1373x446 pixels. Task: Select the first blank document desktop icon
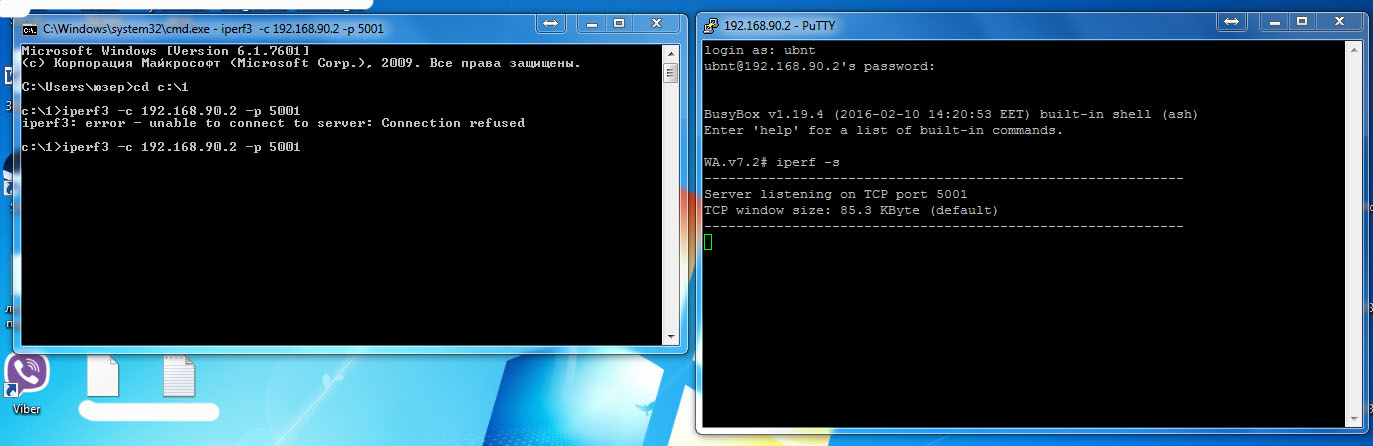point(103,377)
